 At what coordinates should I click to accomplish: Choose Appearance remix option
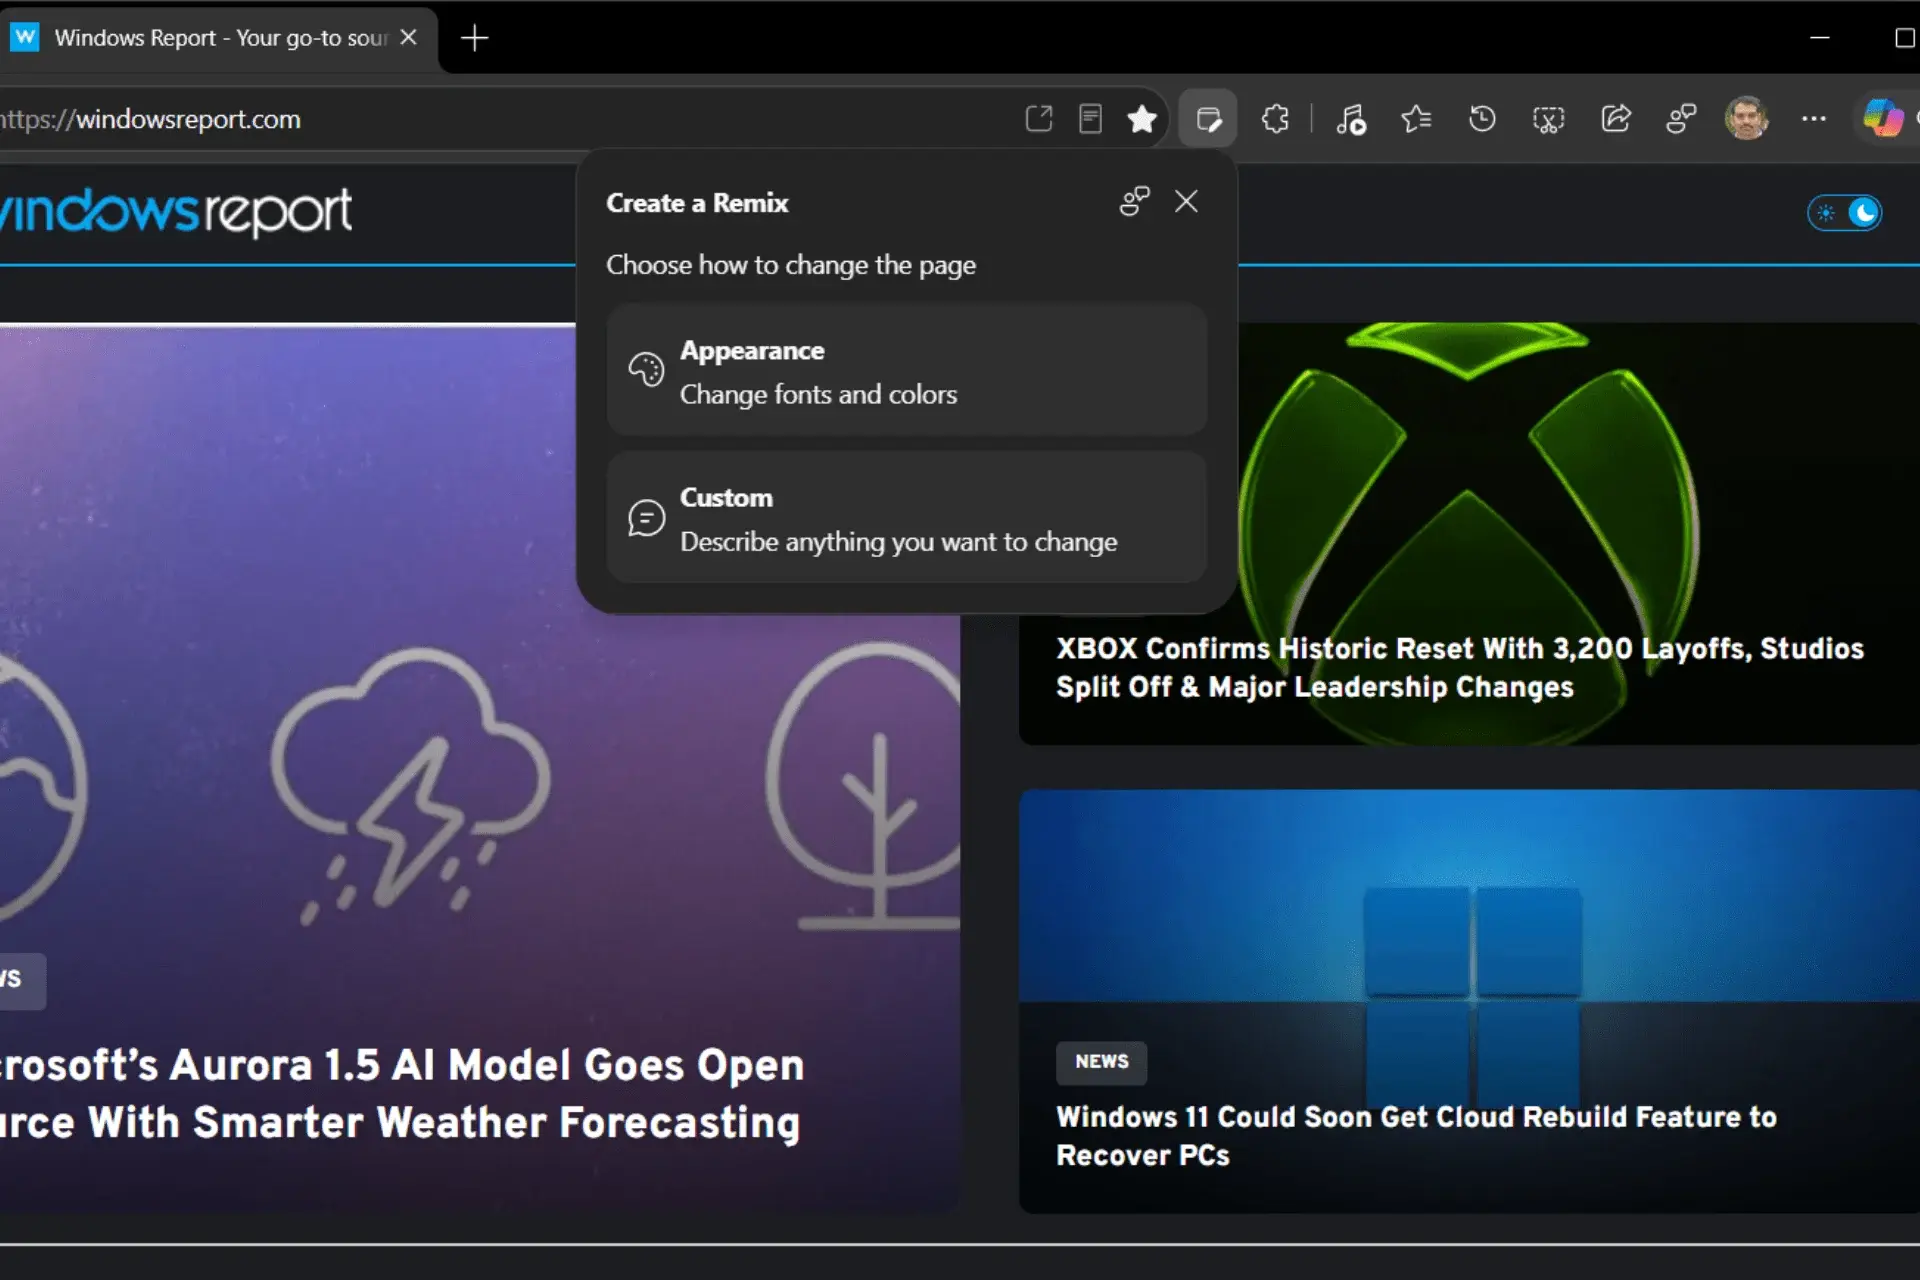(x=907, y=371)
